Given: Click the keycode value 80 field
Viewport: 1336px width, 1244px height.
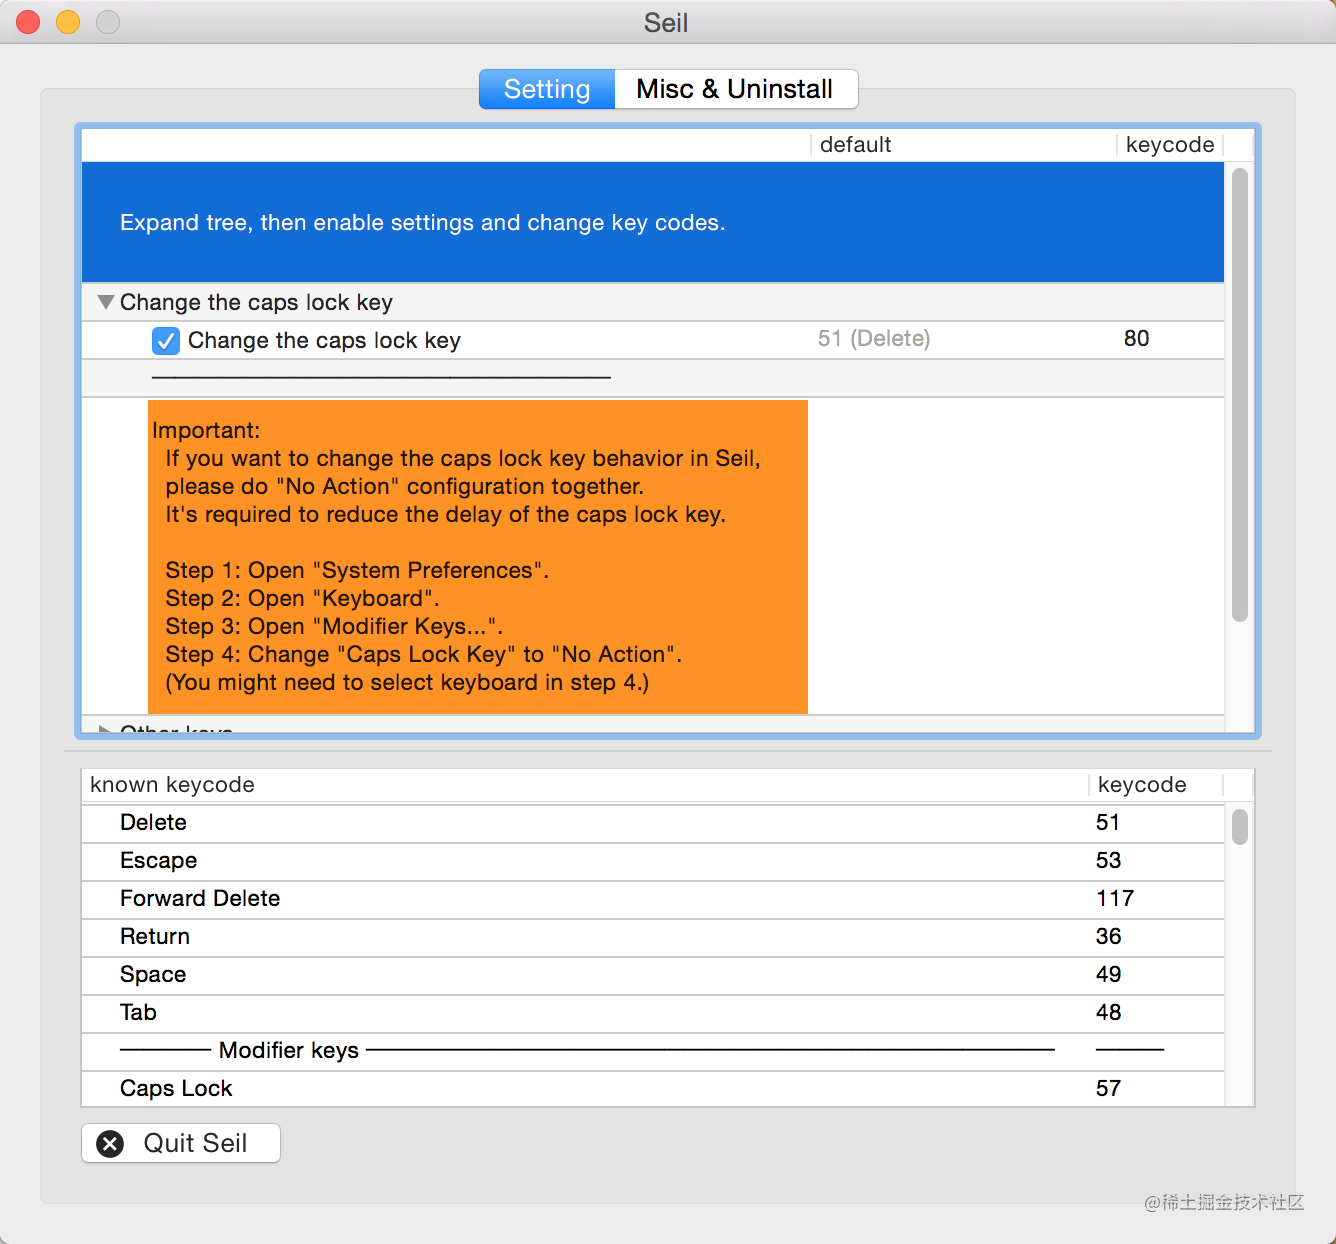Looking at the screenshot, I should (1136, 339).
